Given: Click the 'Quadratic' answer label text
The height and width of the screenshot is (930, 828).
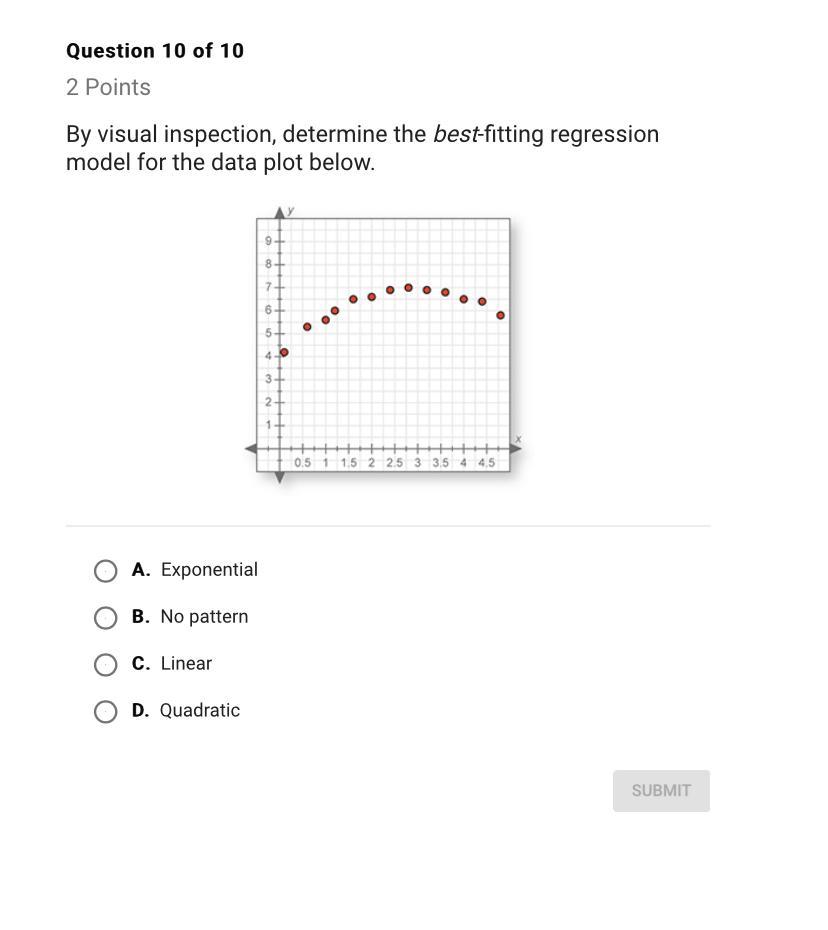Looking at the screenshot, I should (200, 711).
